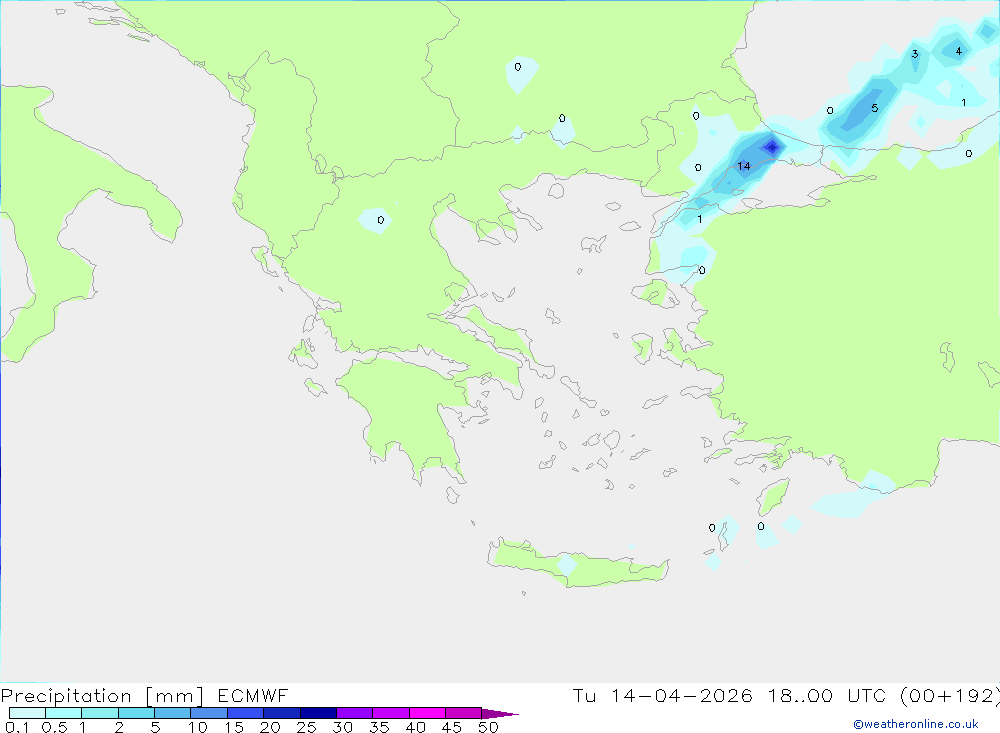This screenshot has height=733, width=1000.
Task: Pick the 30–35 mm violet legend swatch
Action: coord(355,713)
